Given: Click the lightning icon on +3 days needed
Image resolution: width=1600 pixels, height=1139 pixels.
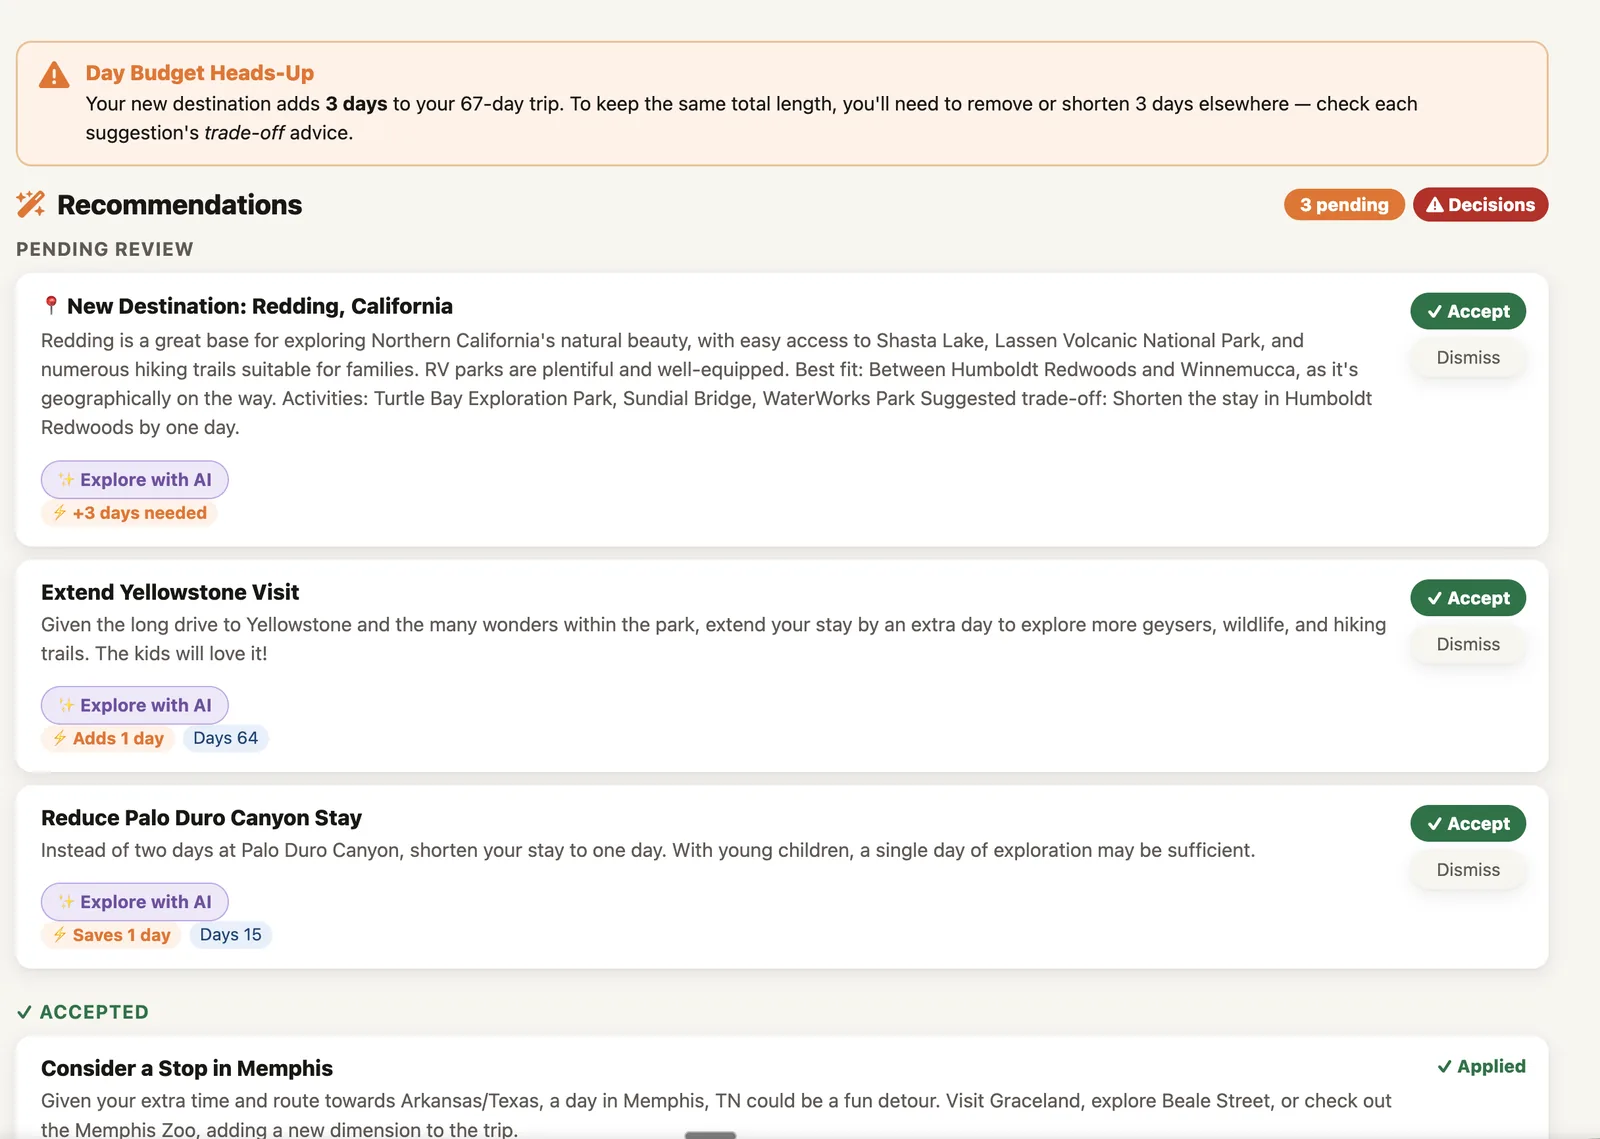Looking at the screenshot, I should coord(60,513).
